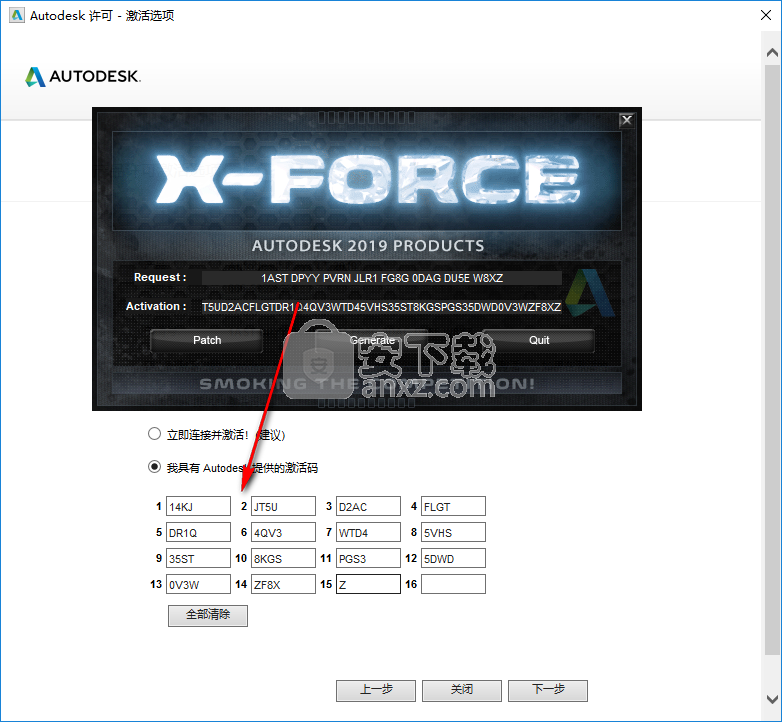Click the Generate button in X-Force
Image resolution: width=782 pixels, height=722 pixels.
372,341
